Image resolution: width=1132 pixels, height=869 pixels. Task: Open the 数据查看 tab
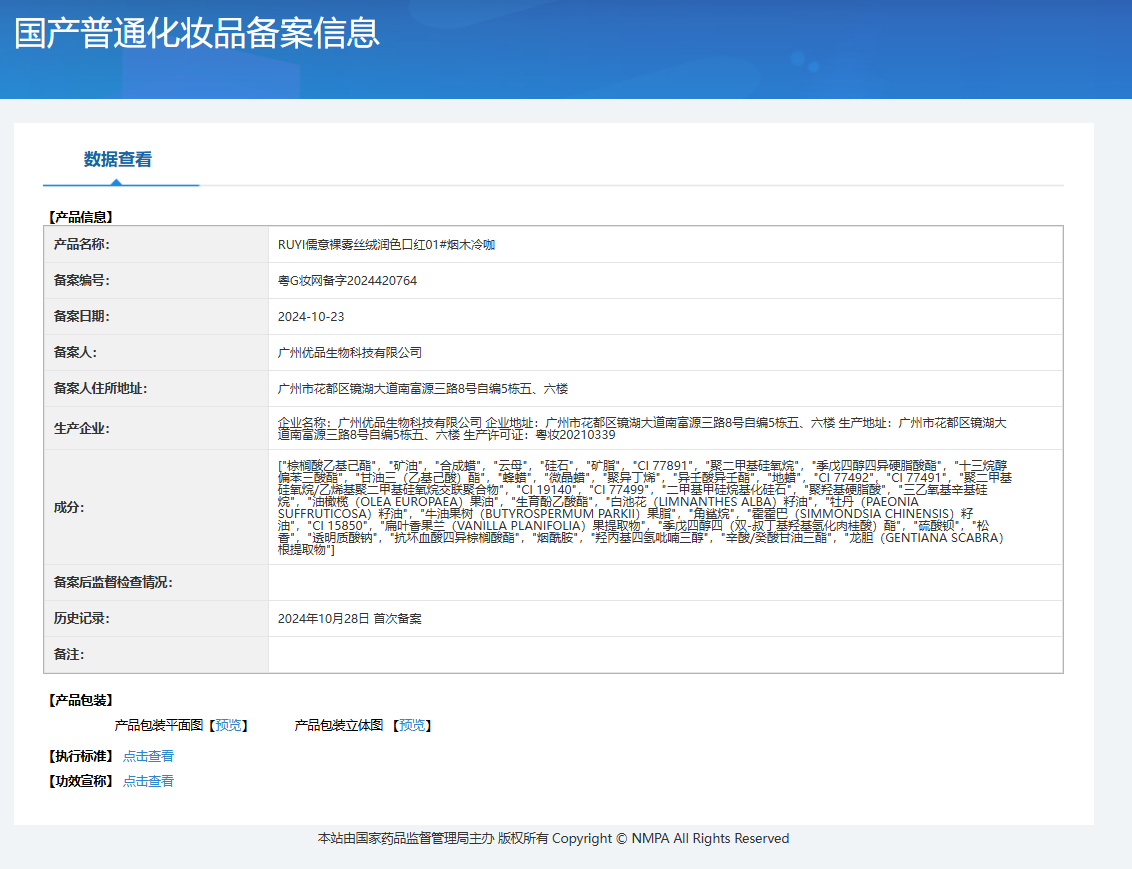coord(118,159)
